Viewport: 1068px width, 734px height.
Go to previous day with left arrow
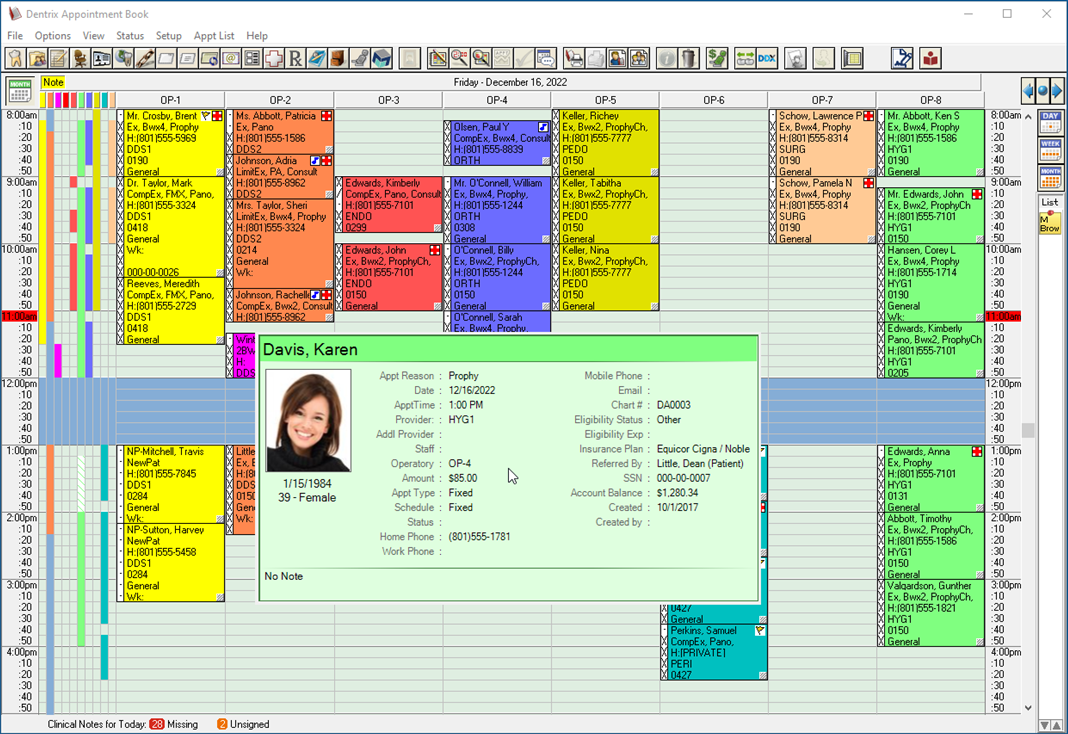[x=1028, y=91]
